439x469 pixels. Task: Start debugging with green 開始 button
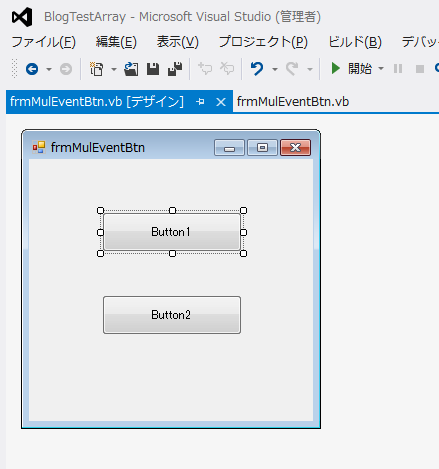pyautogui.click(x=351, y=69)
